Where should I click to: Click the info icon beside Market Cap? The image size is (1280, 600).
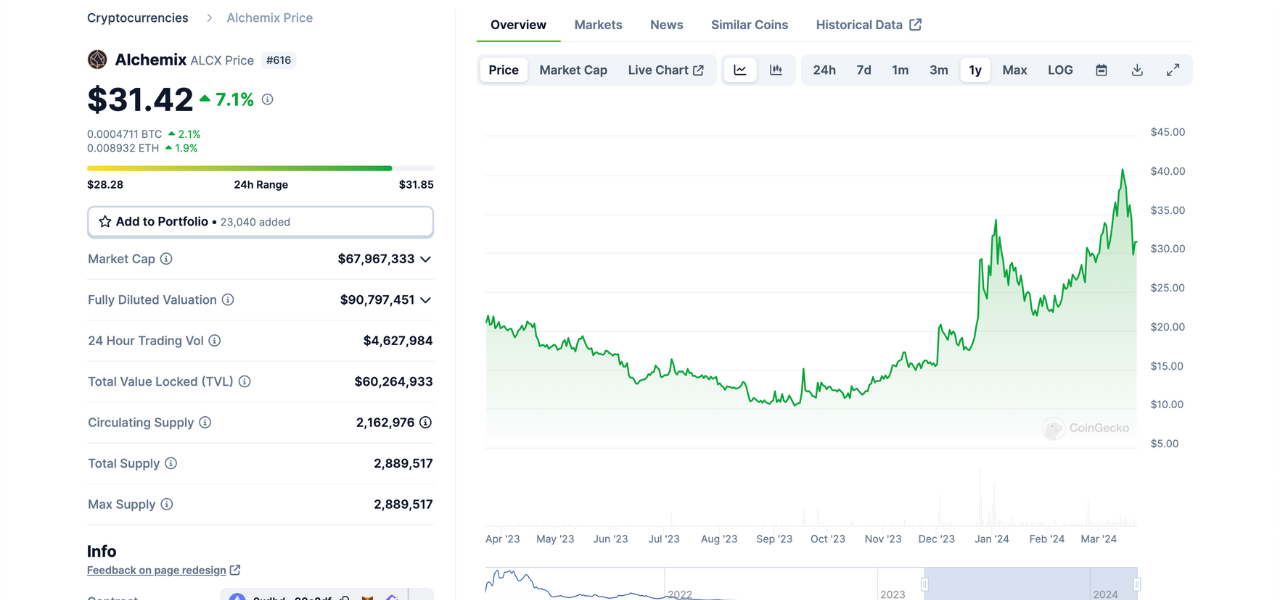point(166,259)
